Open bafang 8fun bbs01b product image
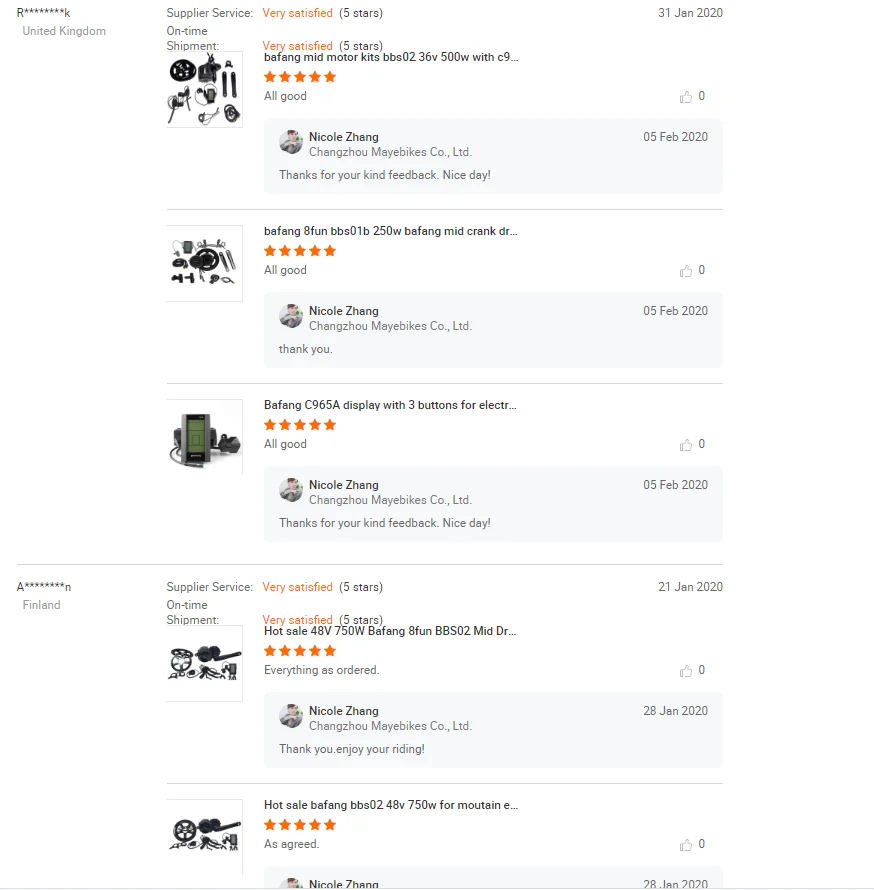 tap(205, 263)
